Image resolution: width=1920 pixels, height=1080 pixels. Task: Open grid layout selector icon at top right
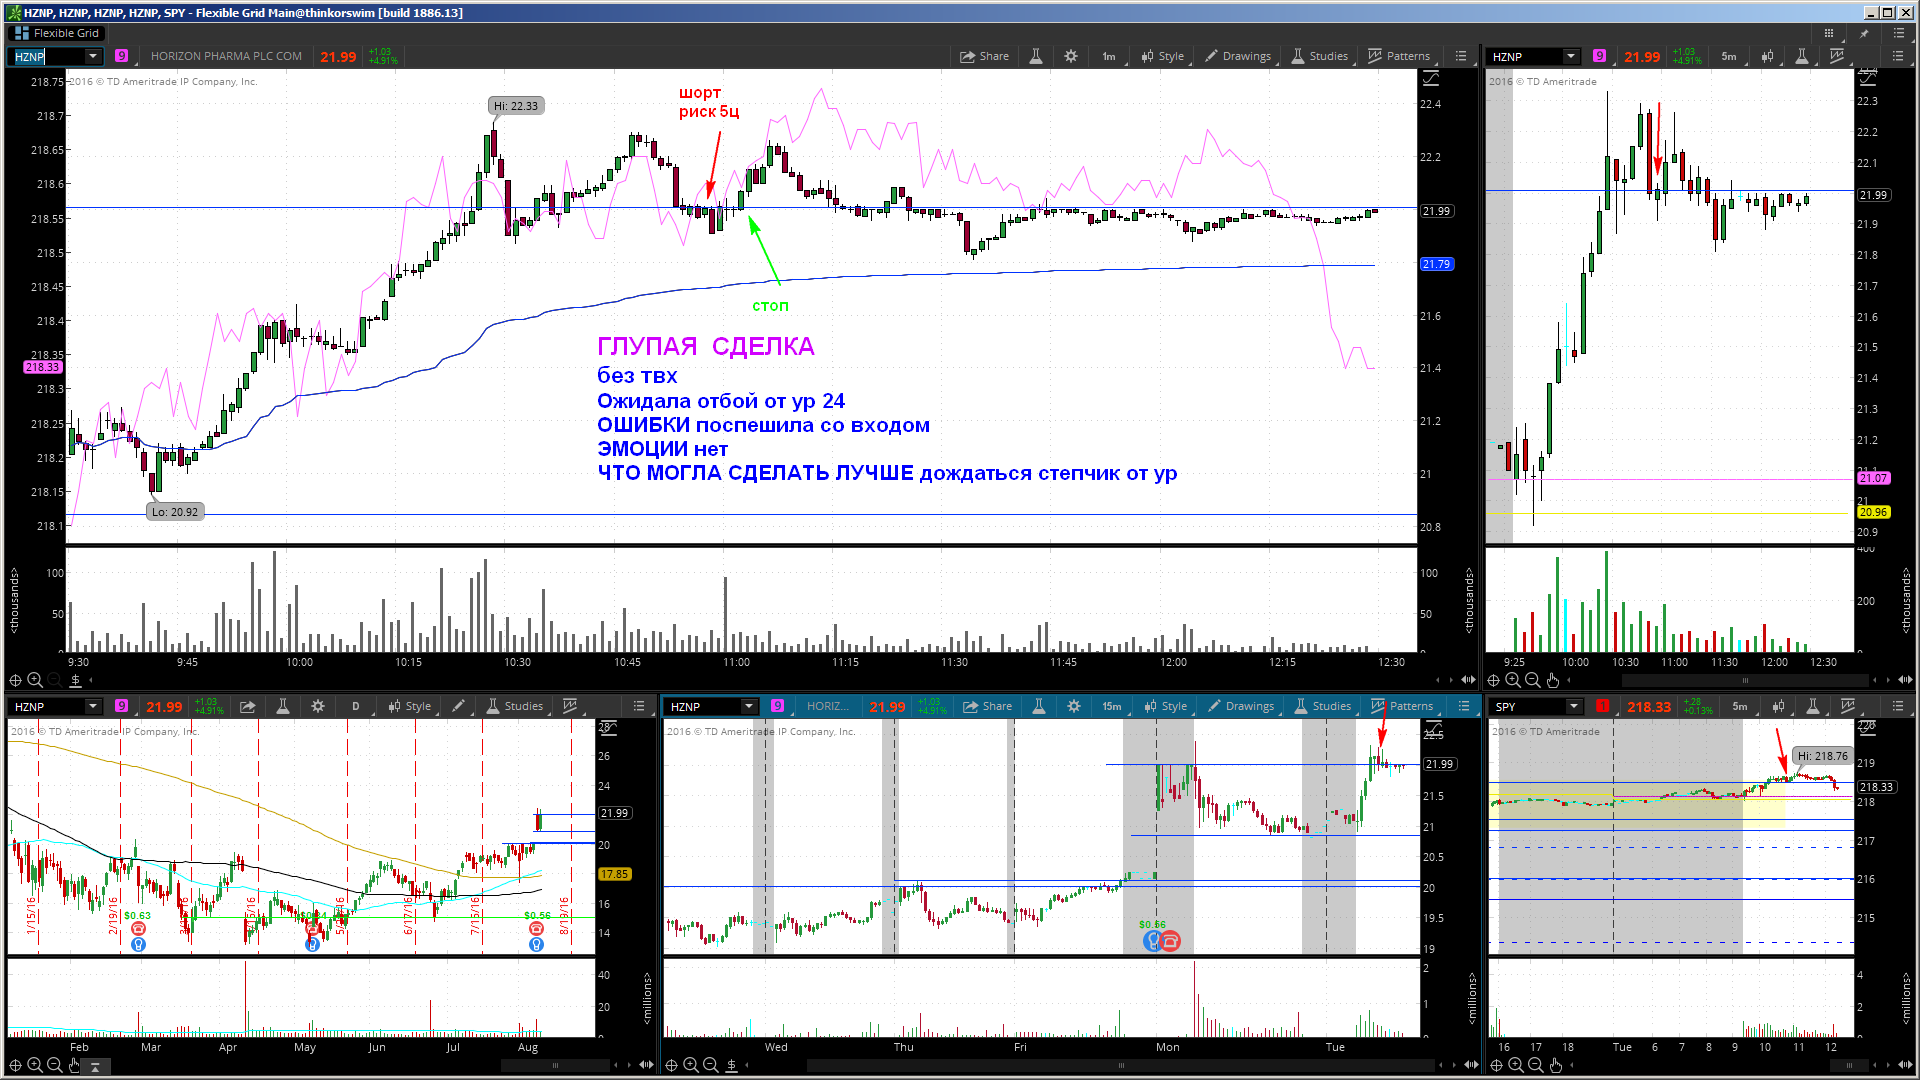pyautogui.click(x=1829, y=33)
